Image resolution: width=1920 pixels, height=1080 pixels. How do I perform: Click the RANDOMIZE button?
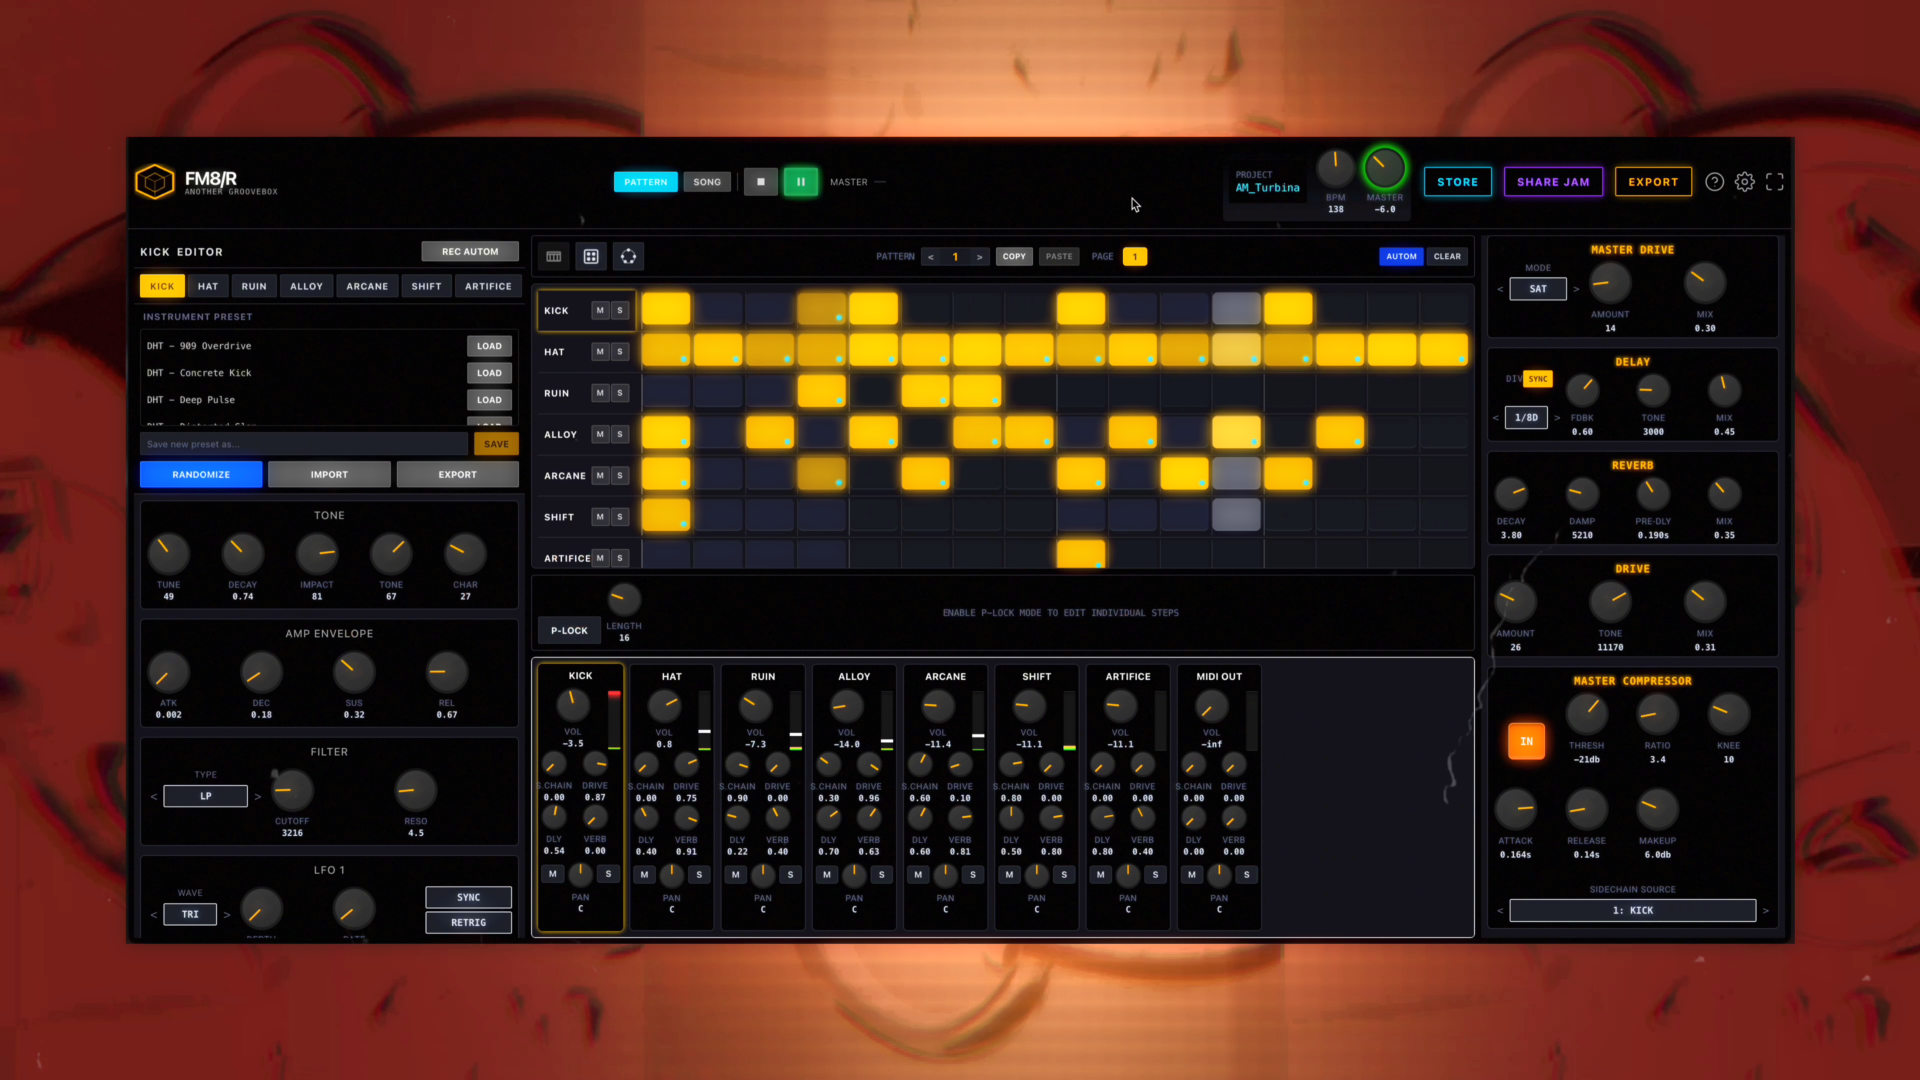pyautogui.click(x=201, y=475)
